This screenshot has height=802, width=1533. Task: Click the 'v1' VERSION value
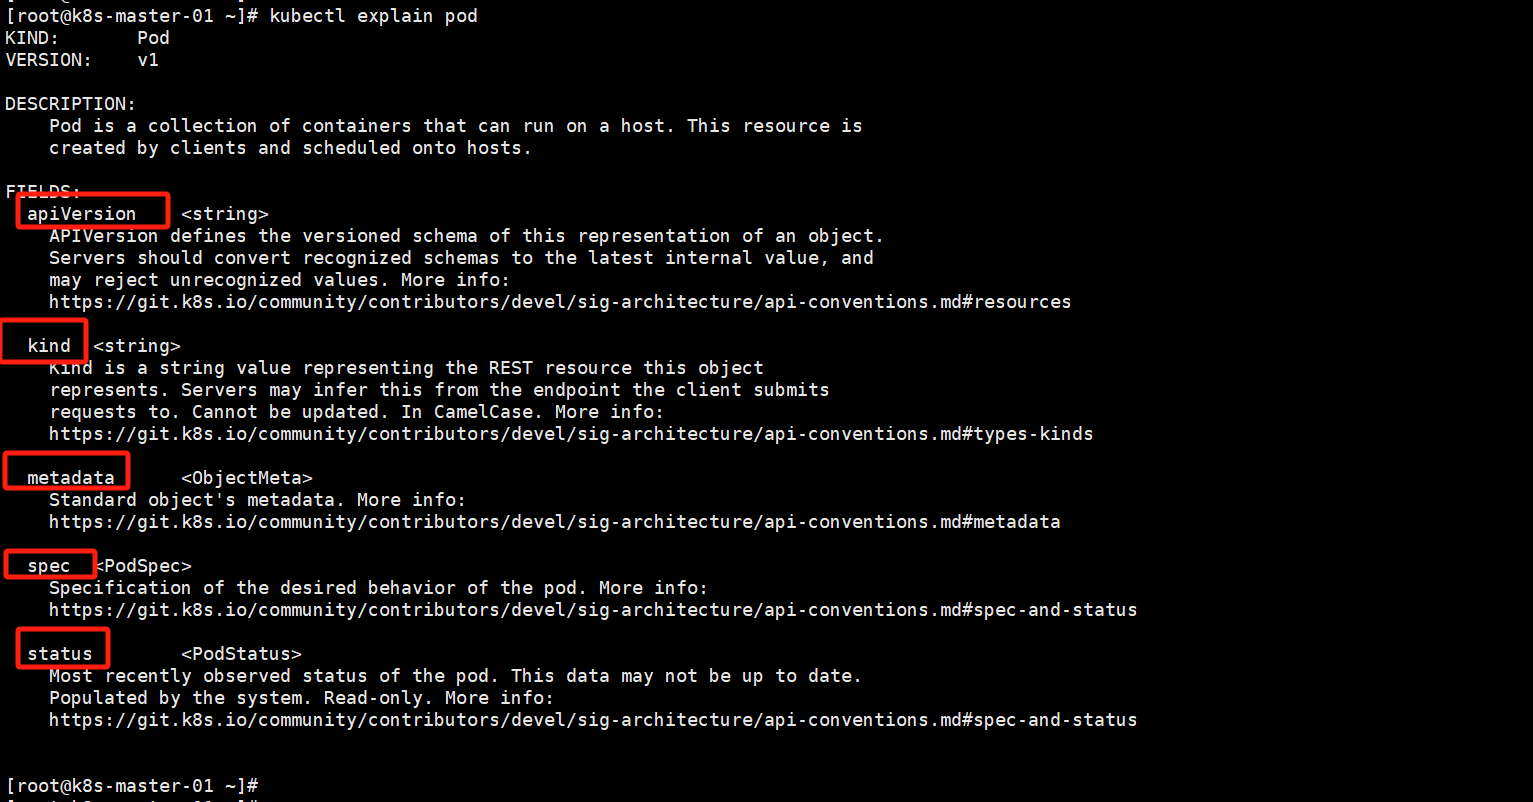pos(148,60)
